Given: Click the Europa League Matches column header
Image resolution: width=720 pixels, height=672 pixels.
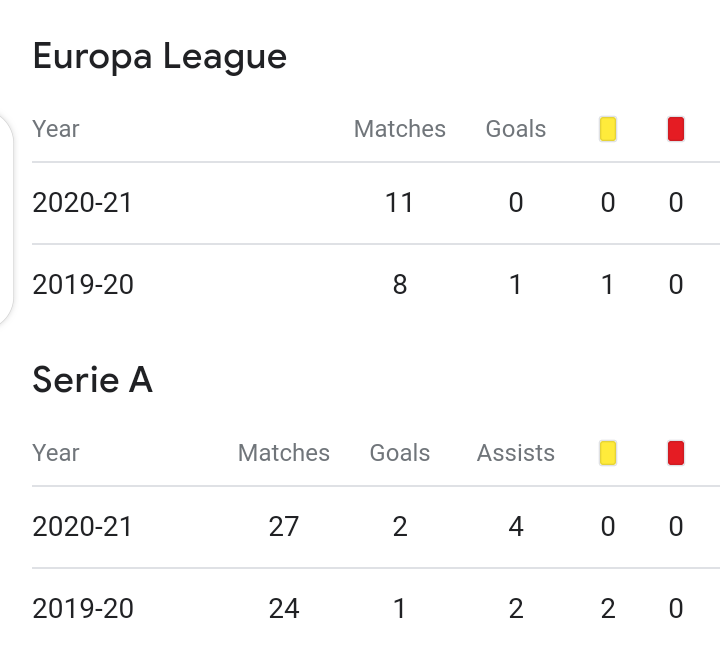Looking at the screenshot, I should [399, 129].
